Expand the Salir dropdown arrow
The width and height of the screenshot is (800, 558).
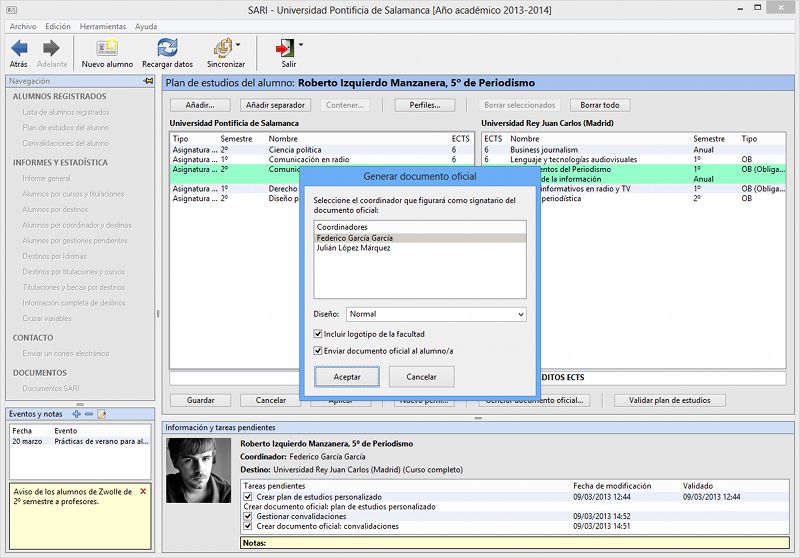[300, 45]
